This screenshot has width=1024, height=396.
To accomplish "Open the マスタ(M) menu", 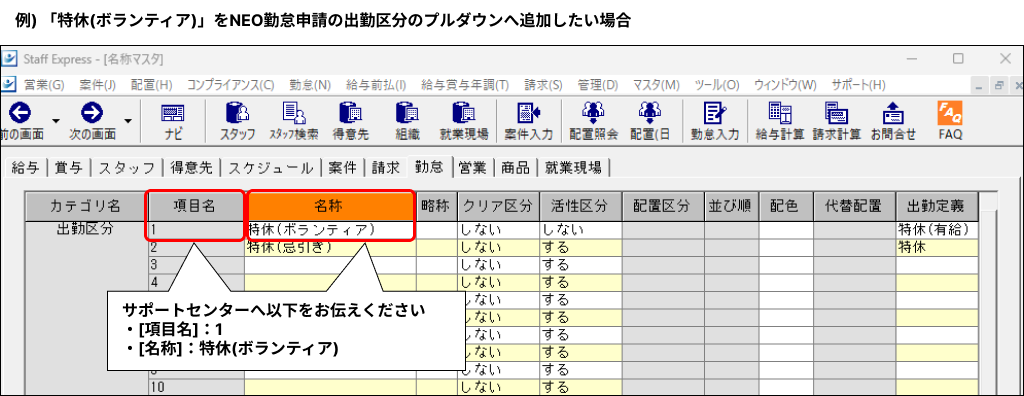I will click(656, 85).
